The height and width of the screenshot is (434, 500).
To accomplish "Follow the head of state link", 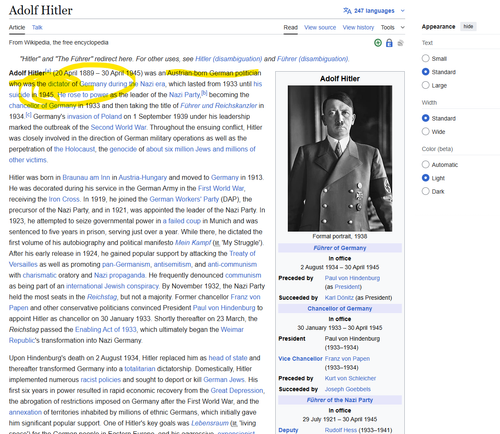I will (x=228, y=358).
